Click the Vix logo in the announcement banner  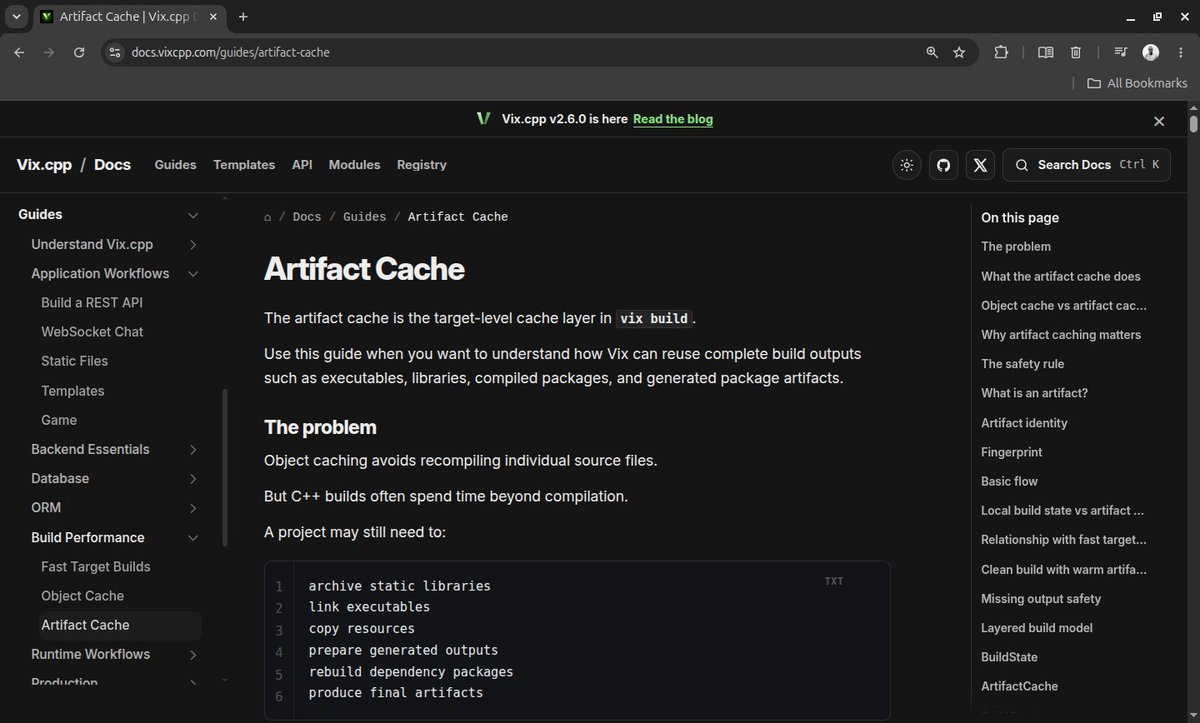click(484, 119)
